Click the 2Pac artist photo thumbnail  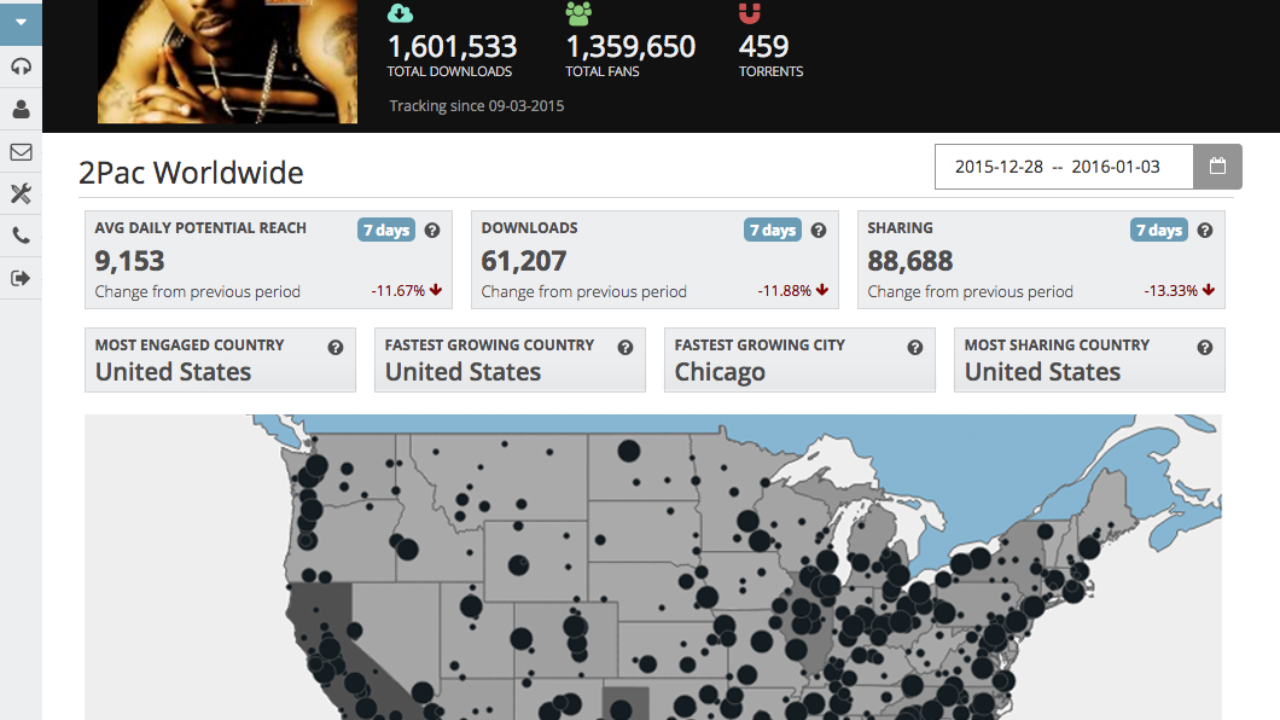point(227,61)
